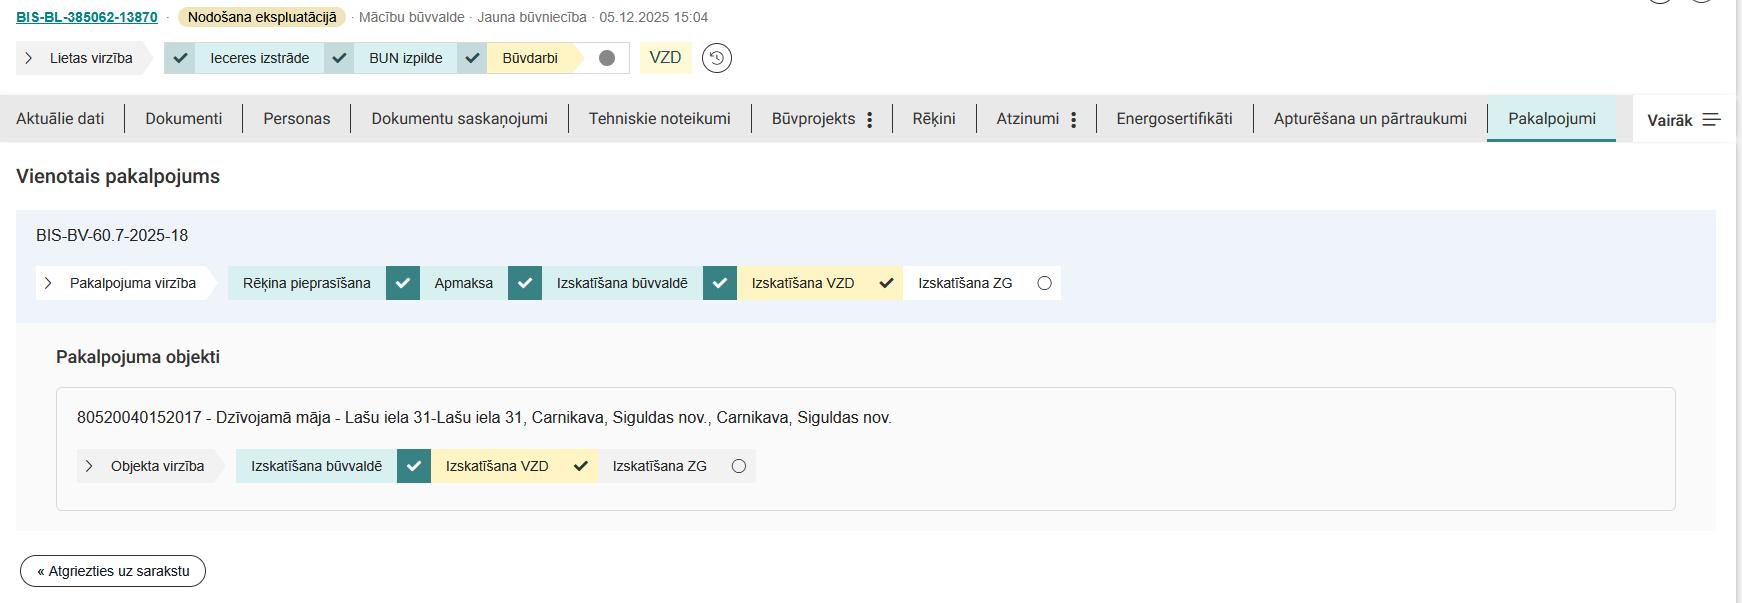
Task: Click the yellow VZD badge
Action: click(665, 58)
